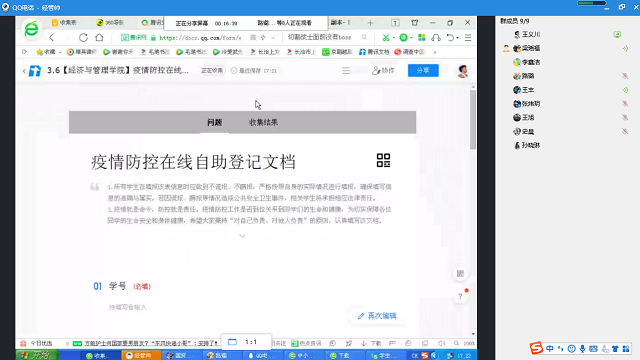The width and height of the screenshot is (640, 360).
Task: Open the 腾讯文档 bookmark
Action: [374, 52]
